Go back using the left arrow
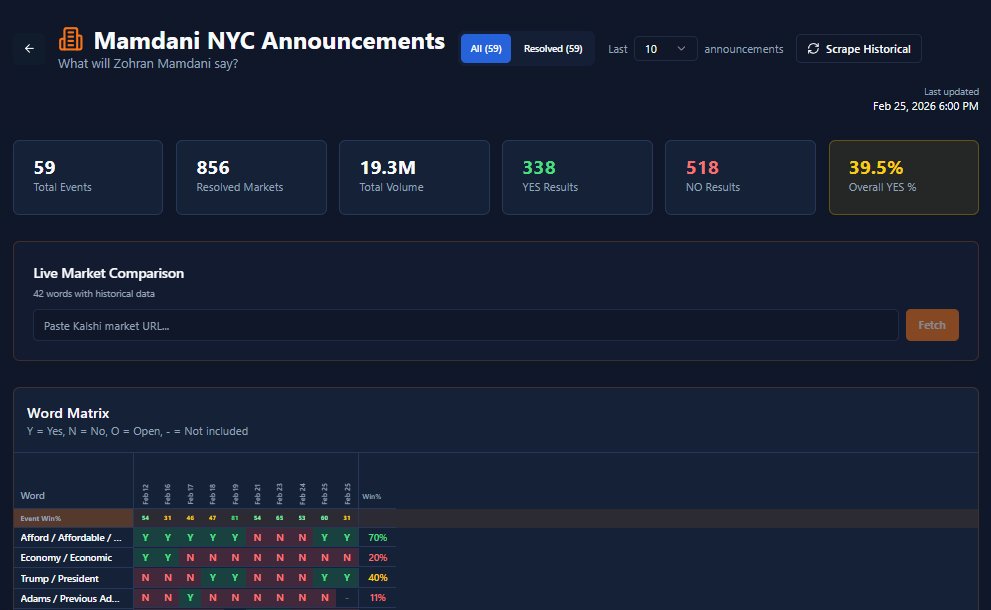Screen dimensions: 991x610 click(x=29, y=49)
